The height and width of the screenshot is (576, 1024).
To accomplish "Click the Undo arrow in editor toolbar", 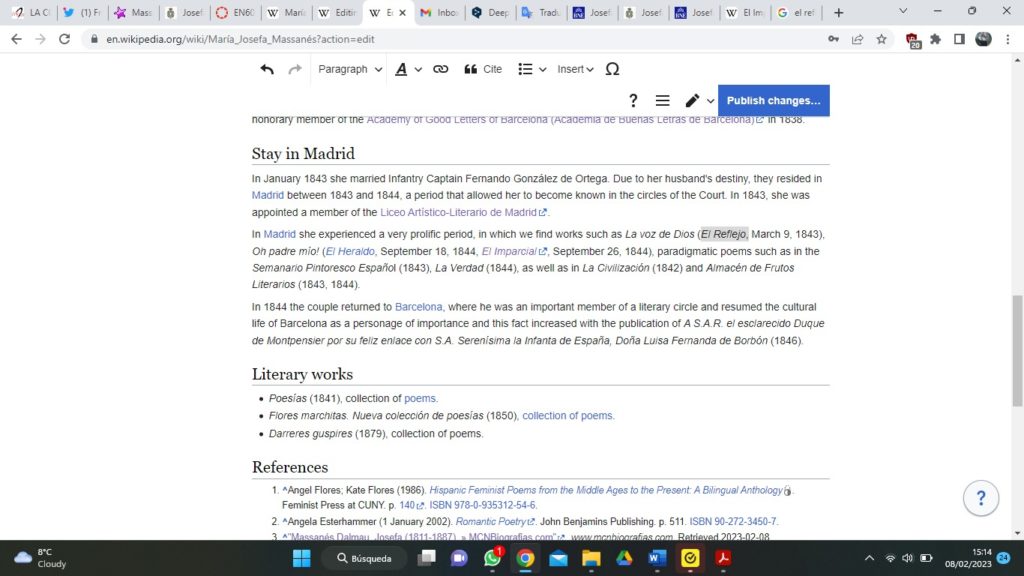I will (267, 69).
